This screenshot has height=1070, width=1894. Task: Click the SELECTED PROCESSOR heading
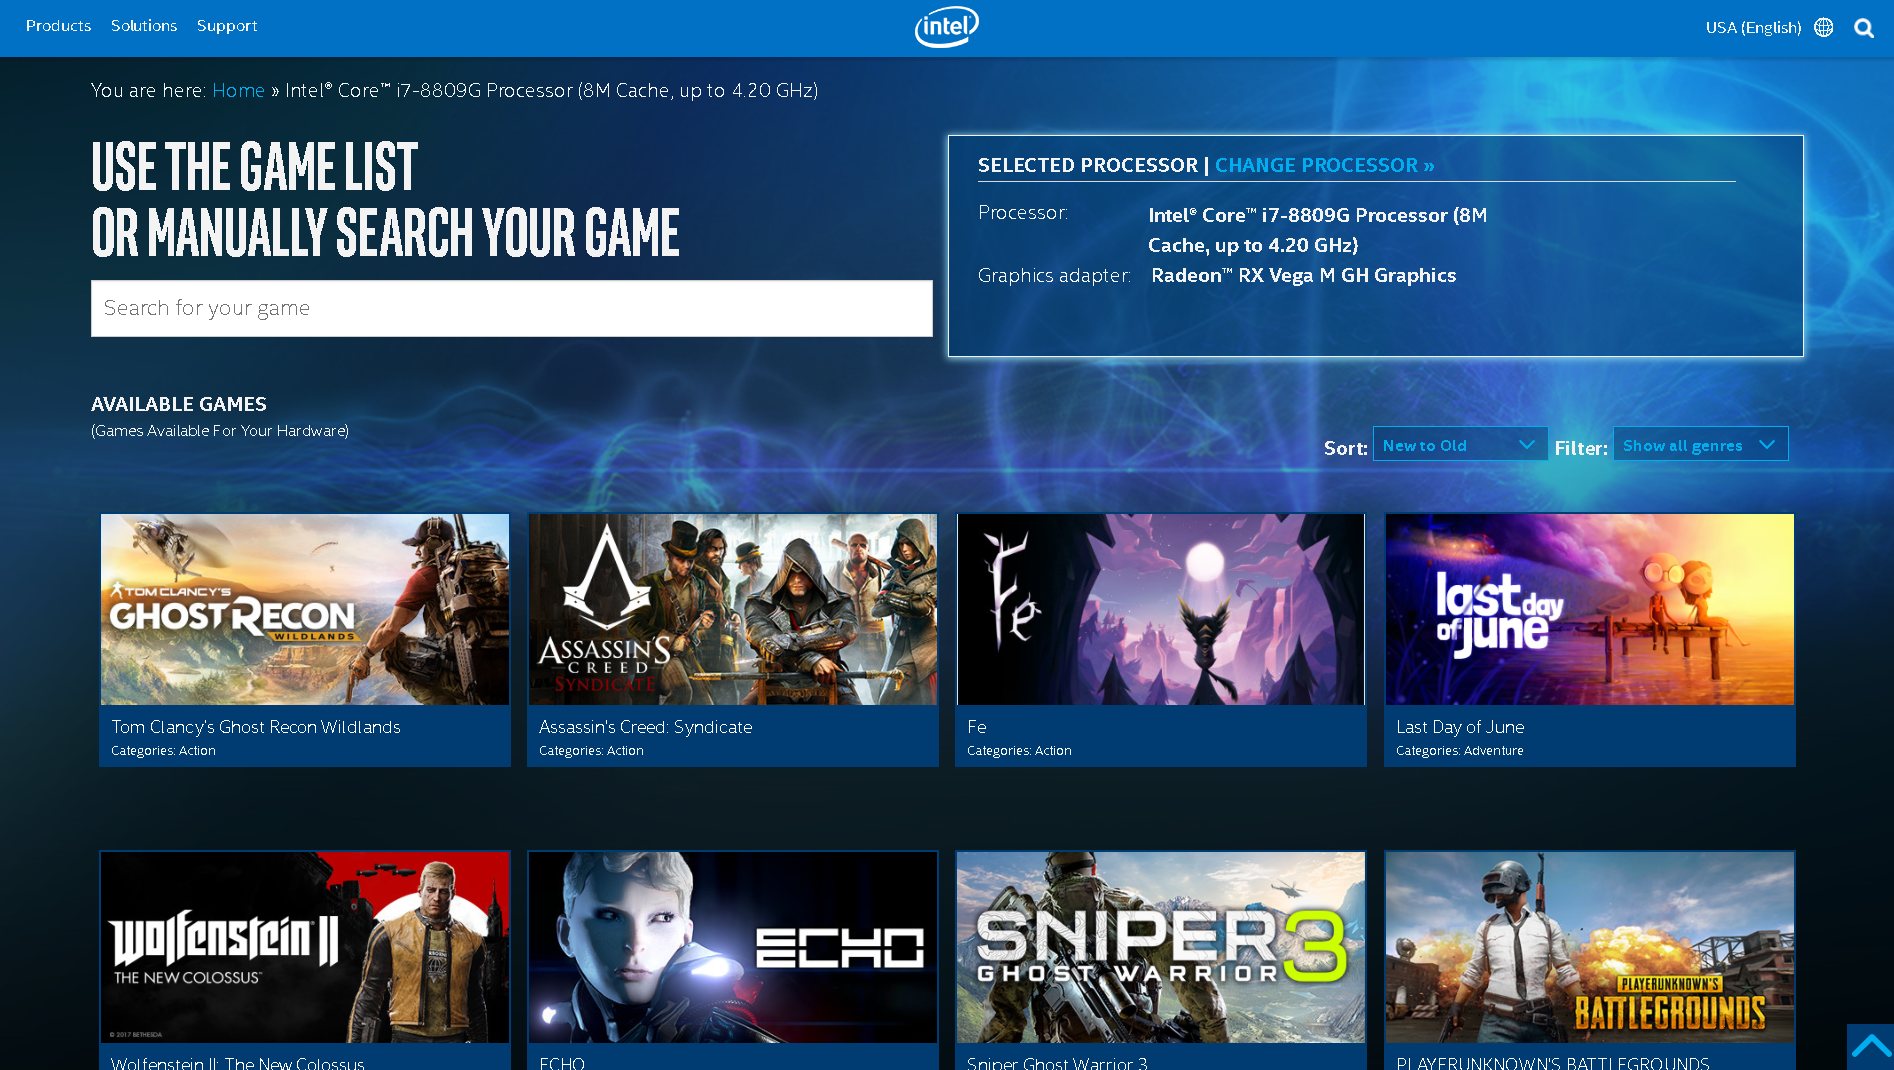tap(1087, 165)
